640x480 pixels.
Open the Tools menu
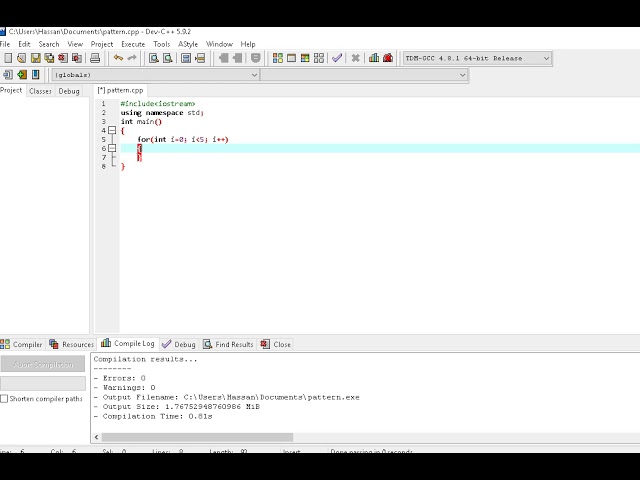tap(162, 44)
